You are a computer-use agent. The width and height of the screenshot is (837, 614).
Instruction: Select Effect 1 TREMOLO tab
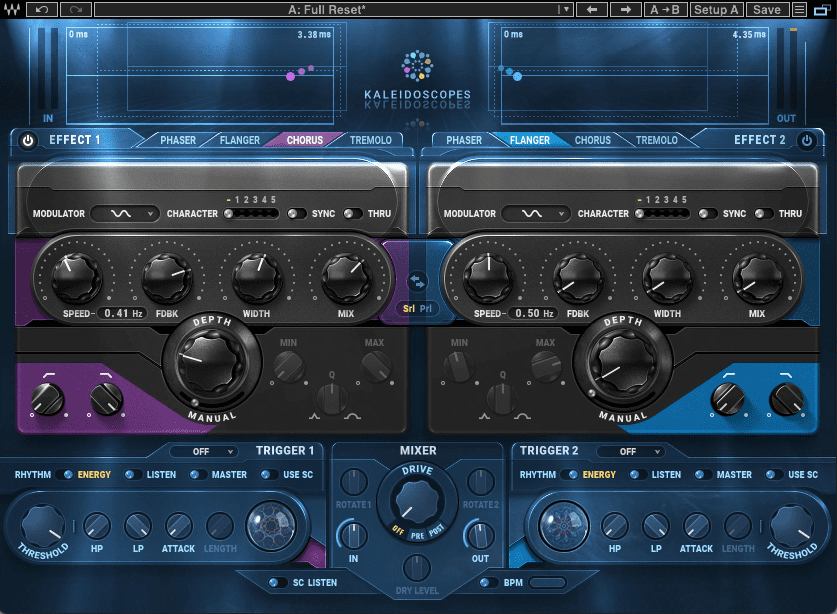pyautogui.click(x=370, y=140)
